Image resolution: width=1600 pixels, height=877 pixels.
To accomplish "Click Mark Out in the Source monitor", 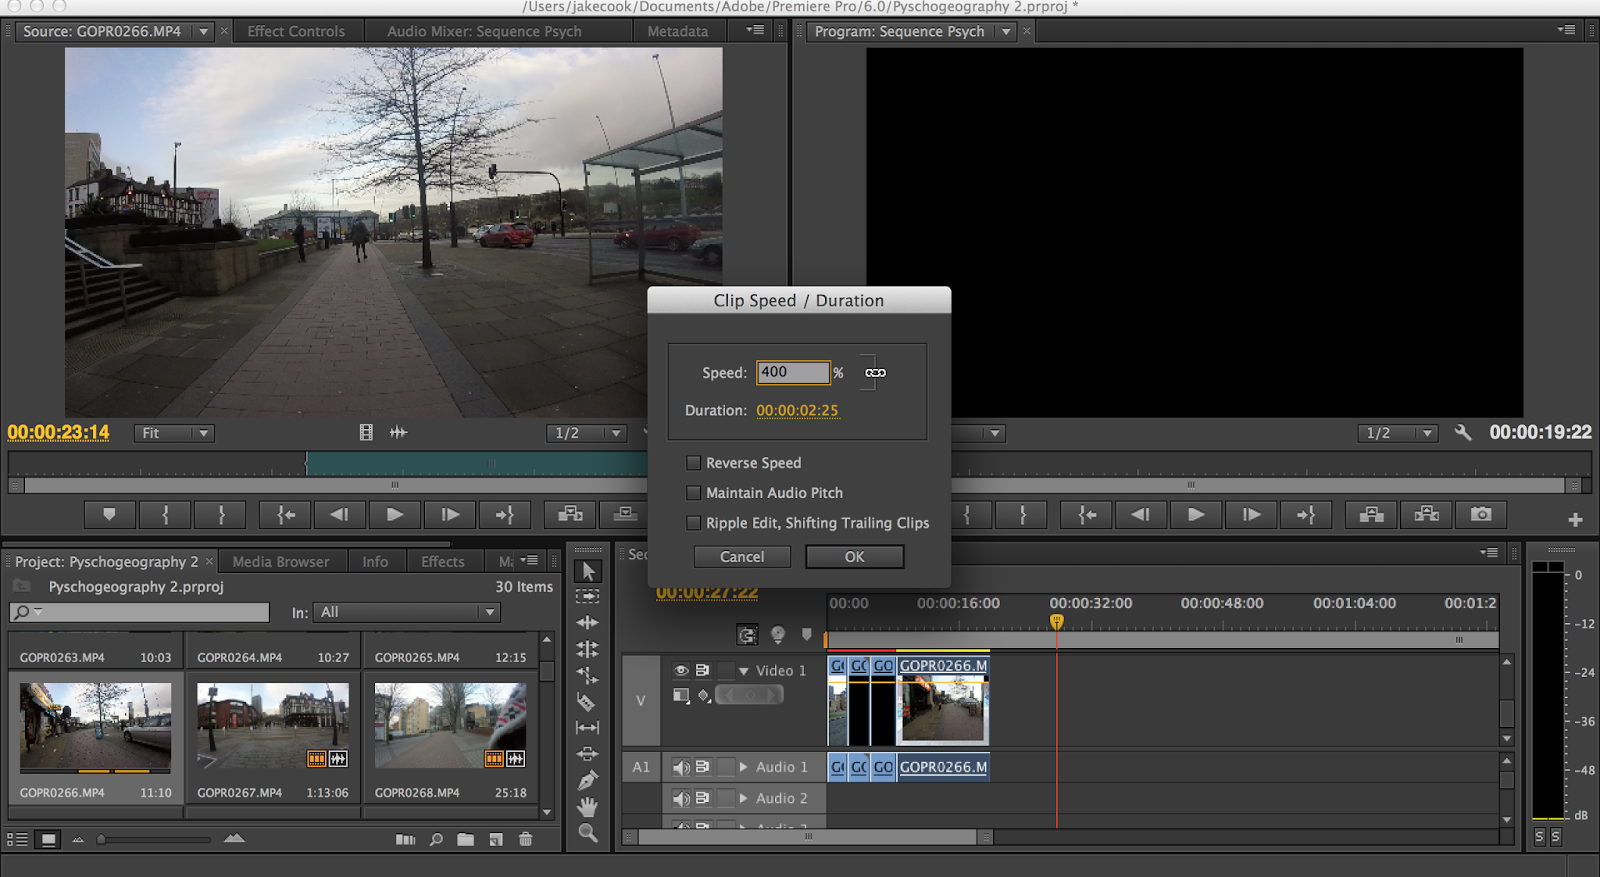I will 221,514.
